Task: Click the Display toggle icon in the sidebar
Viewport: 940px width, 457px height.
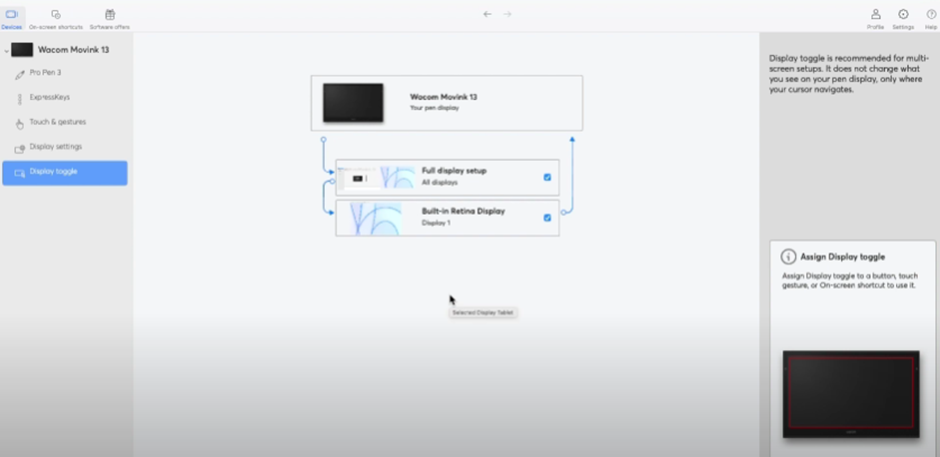Action: click(20, 173)
